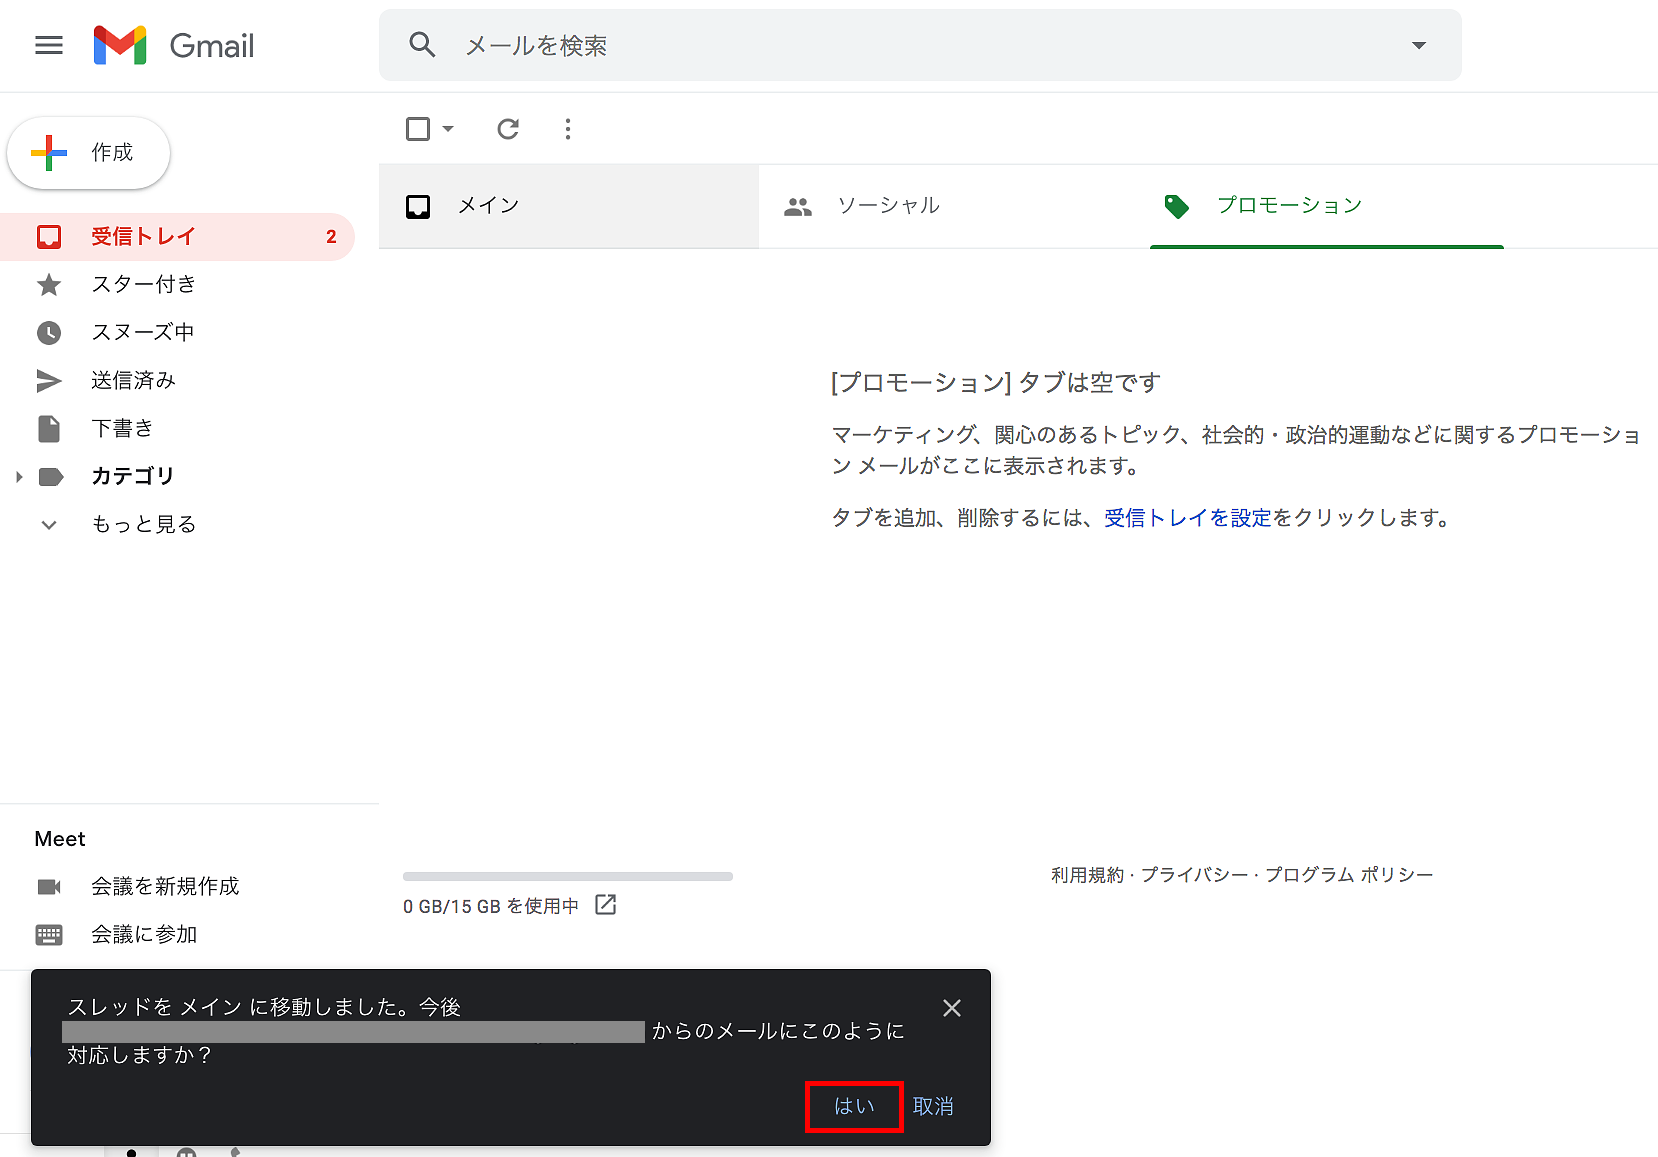Click the 受信トレイを設定 link
The height and width of the screenshot is (1157, 1658).
(1187, 518)
